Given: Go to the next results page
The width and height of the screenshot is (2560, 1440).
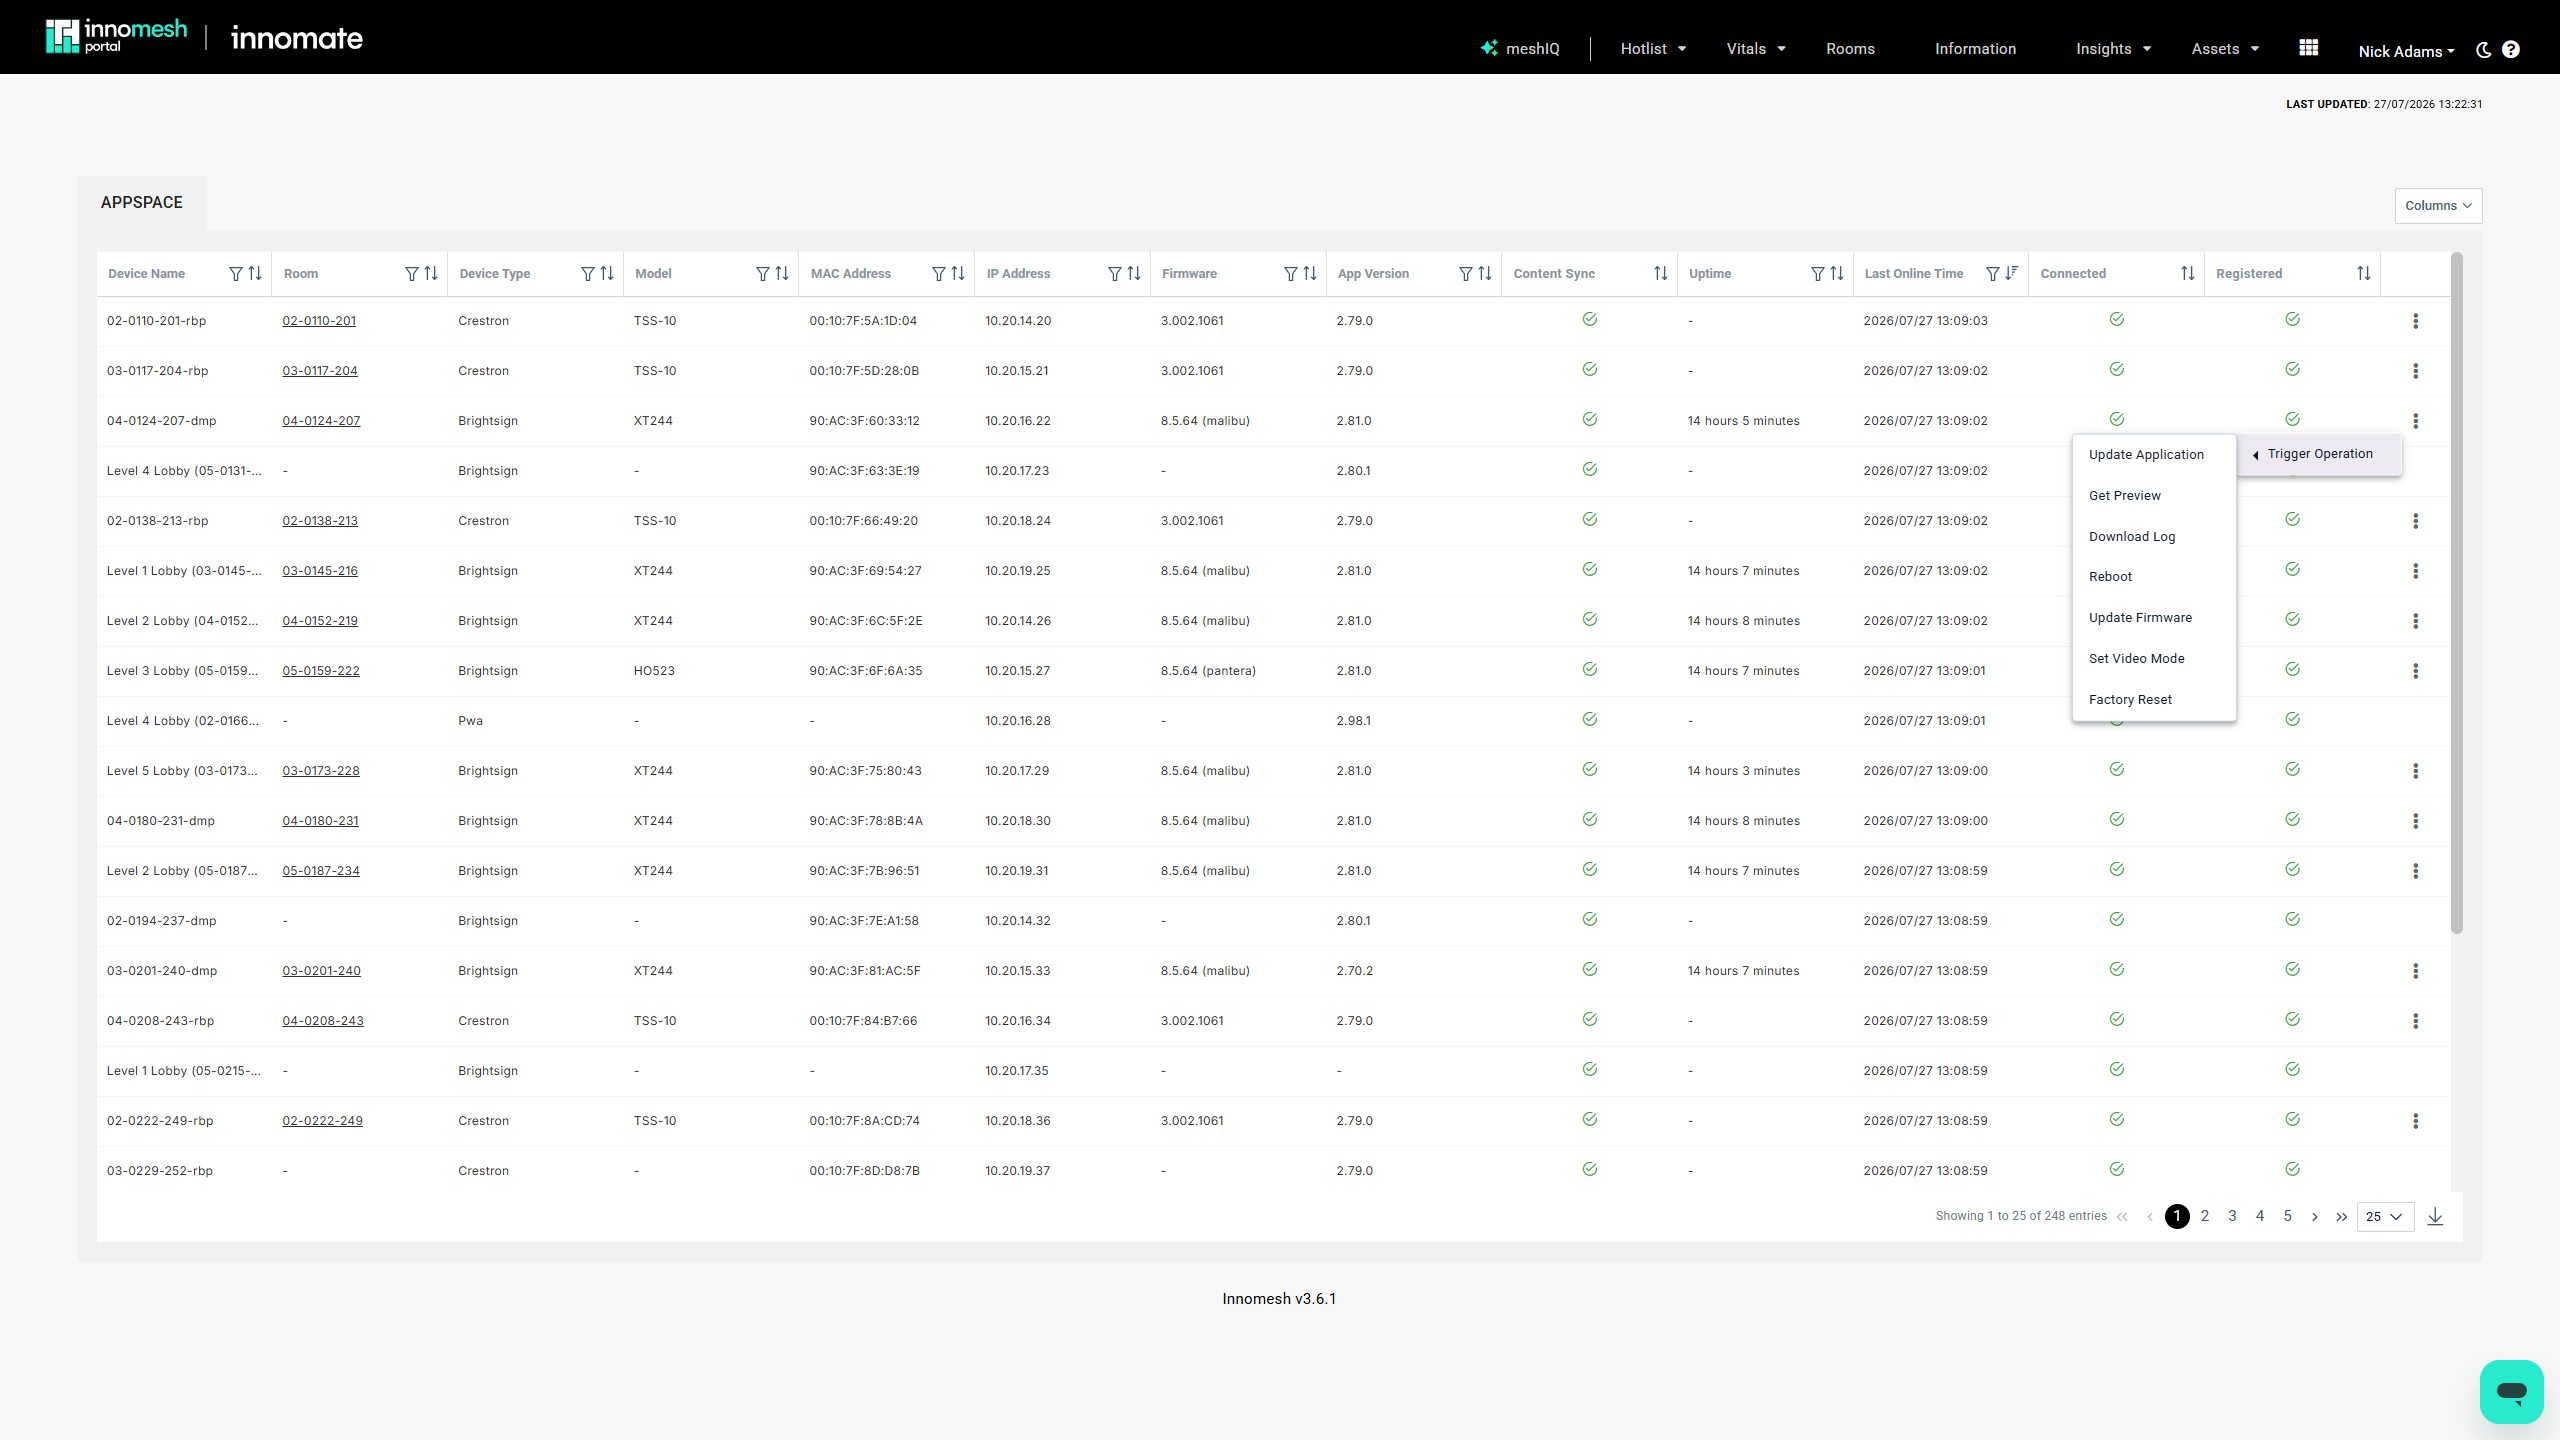Looking at the screenshot, I should 2315,1217.
